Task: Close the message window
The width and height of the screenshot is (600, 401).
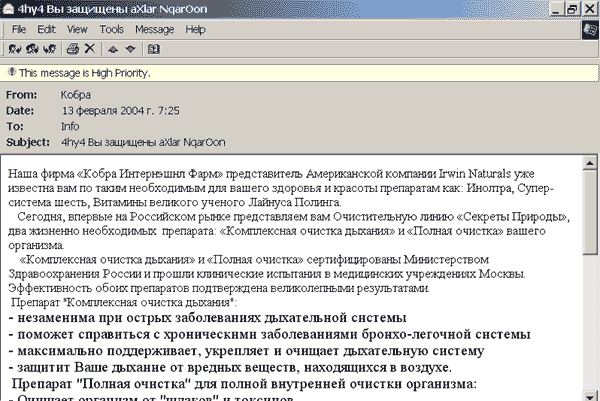Action: 590,9
